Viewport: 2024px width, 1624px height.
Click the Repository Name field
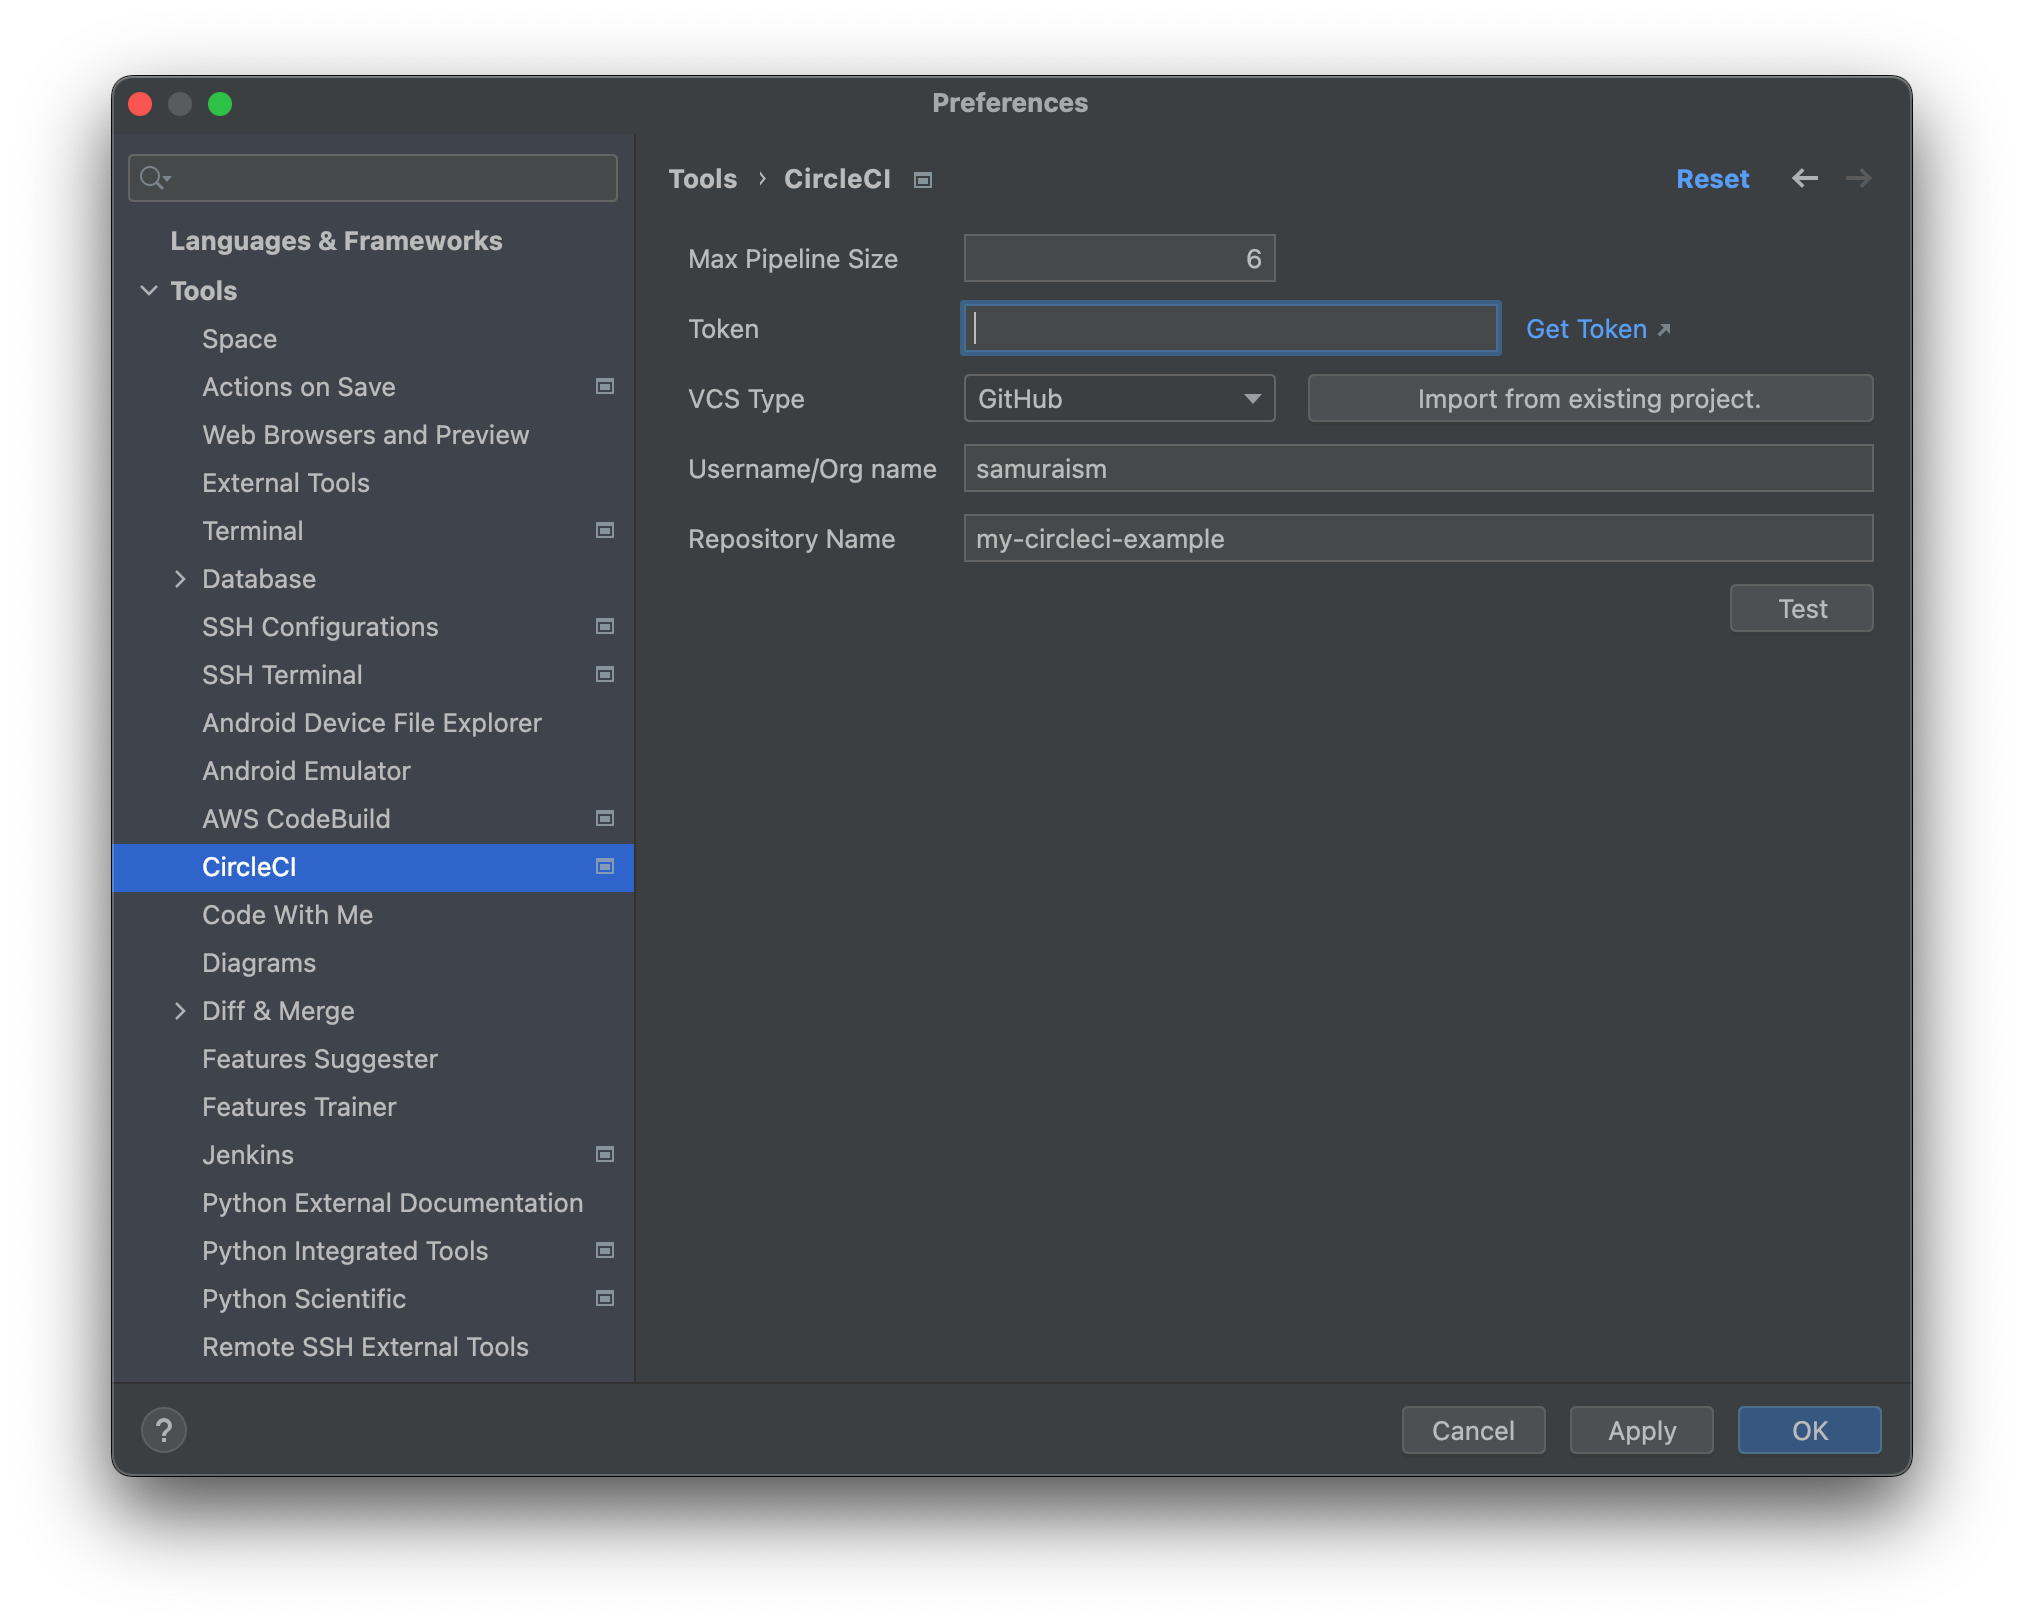[x=1418, y=538]
